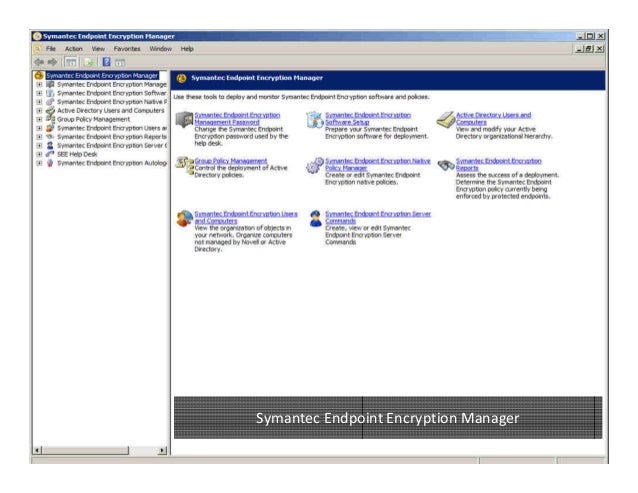Expand Symantec Endpoint Encryption Reports tree node

click(x=39, y=137)
